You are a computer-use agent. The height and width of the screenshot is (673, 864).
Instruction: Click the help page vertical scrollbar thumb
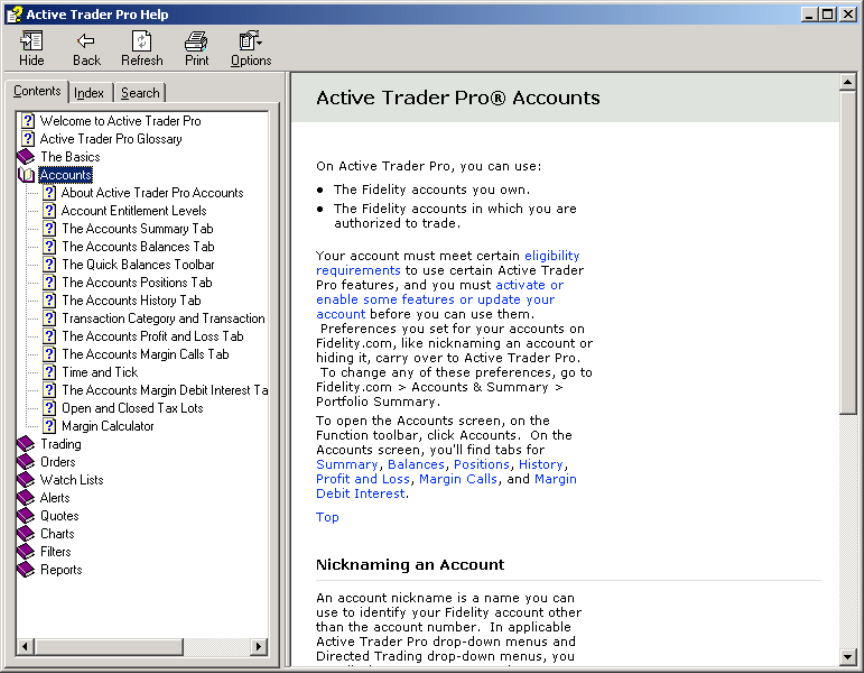847,252
